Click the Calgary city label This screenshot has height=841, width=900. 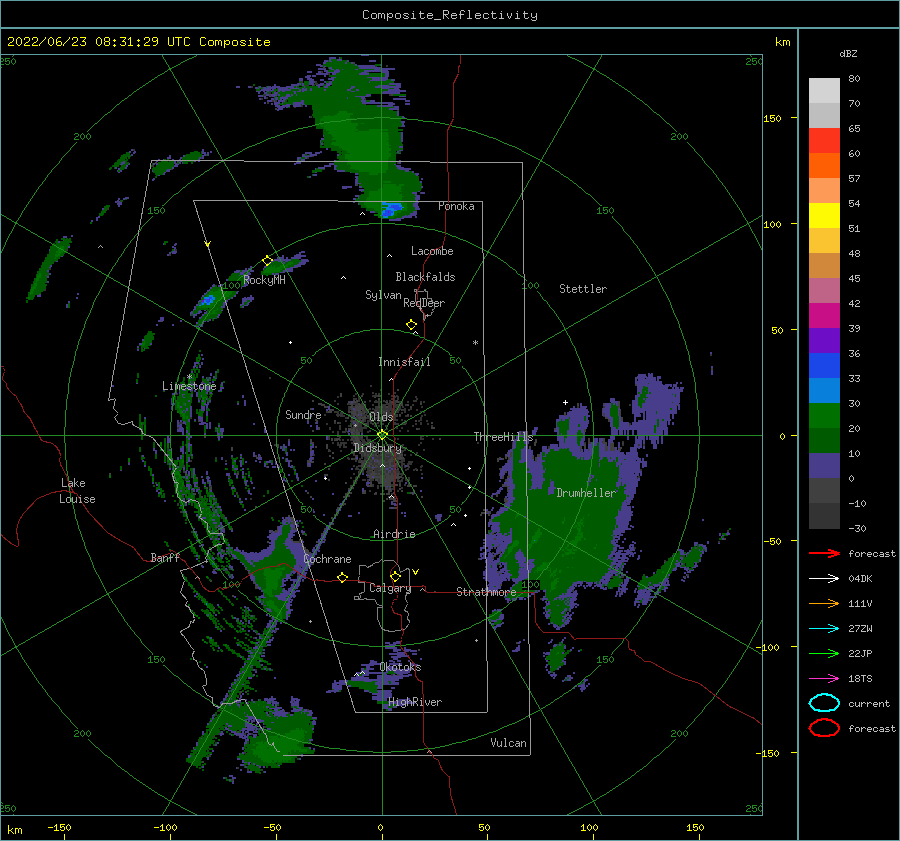390,588
